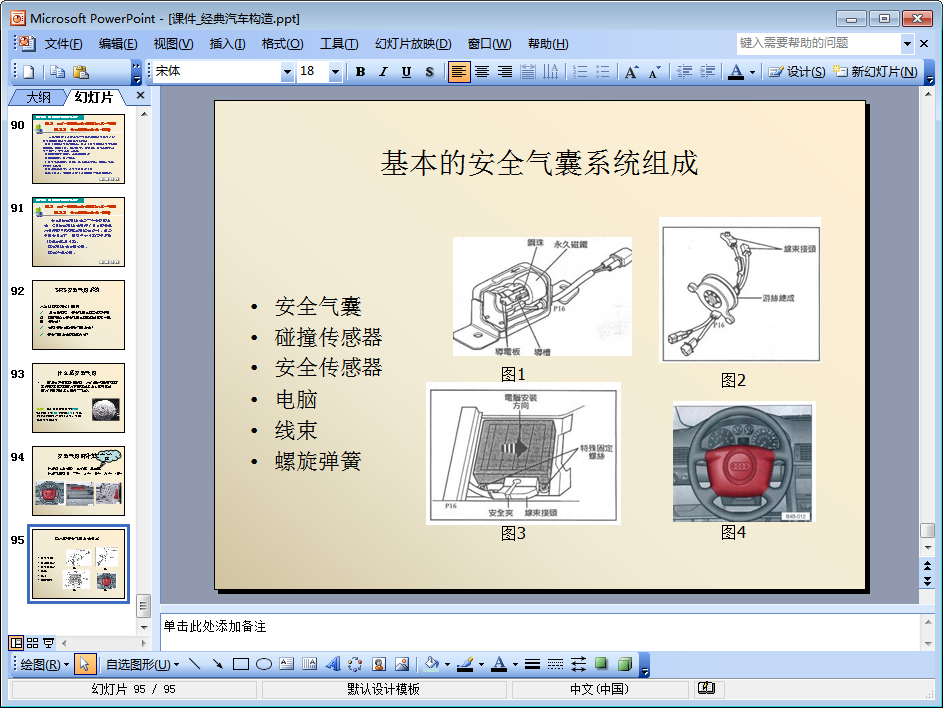Select the Rectangle shape tool
This screenshot has width=943, height=708.
(241, 664)
